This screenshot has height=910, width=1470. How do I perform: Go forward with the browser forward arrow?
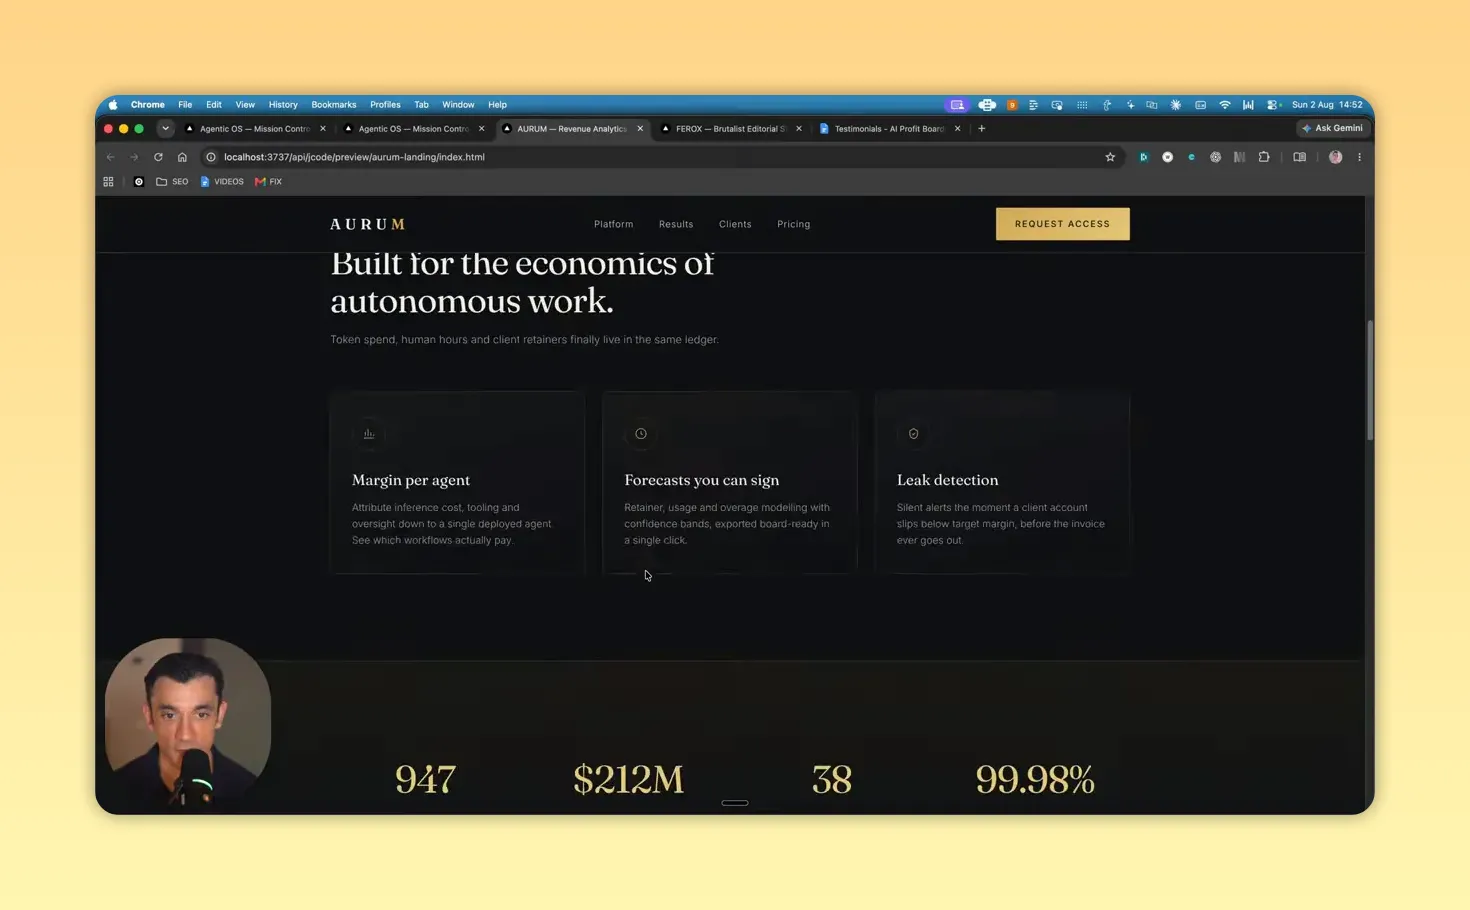134,157
